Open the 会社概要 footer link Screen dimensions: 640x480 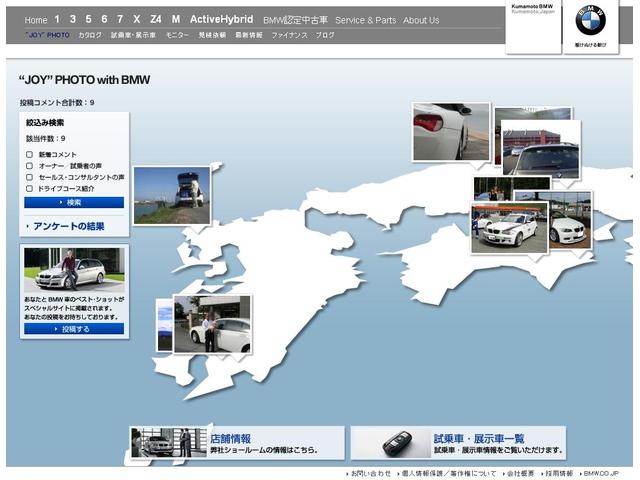[519, 473]
